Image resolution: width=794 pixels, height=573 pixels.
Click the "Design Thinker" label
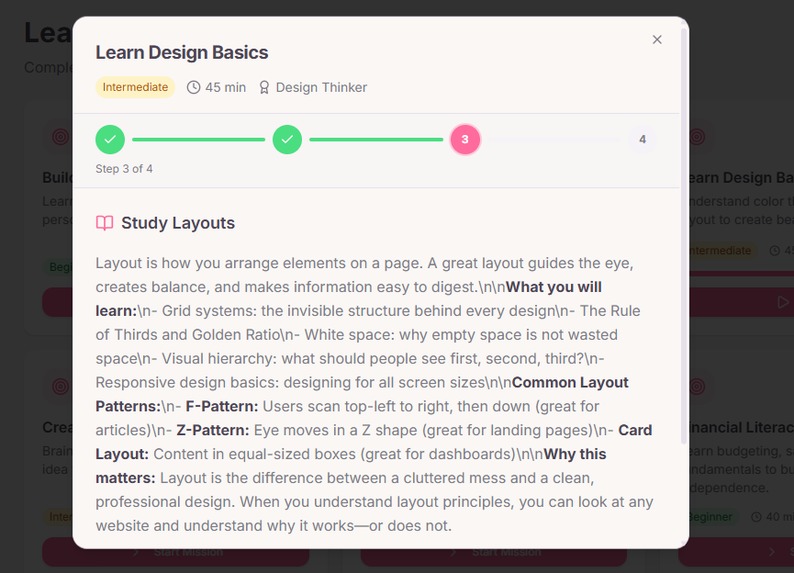point(321,88)
